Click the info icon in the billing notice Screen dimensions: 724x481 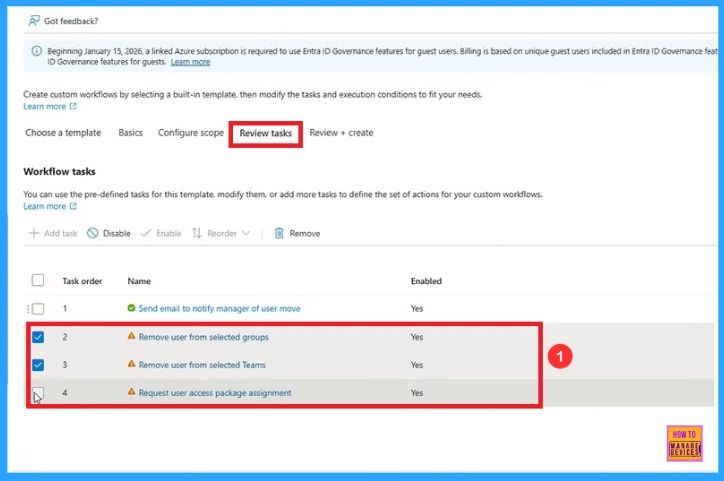[x=36, y=51]
